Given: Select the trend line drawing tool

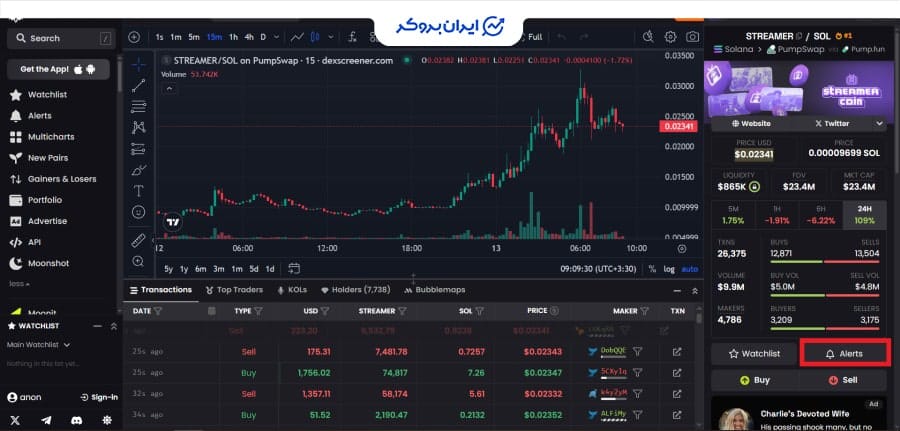Looking at the screenshot, I should (138, 84).
